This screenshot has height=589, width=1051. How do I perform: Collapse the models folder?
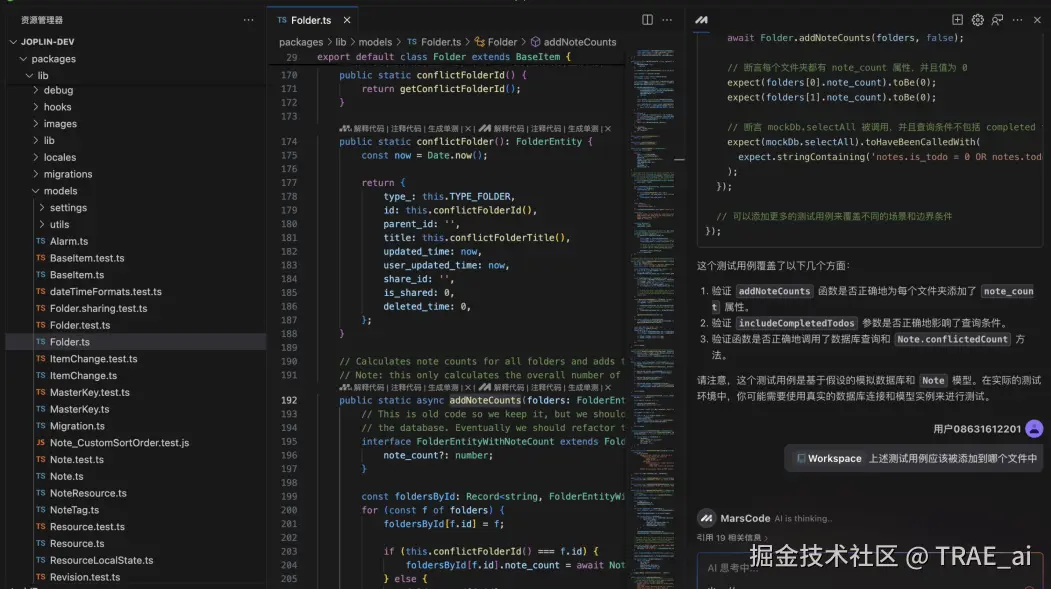coord(36,191)
